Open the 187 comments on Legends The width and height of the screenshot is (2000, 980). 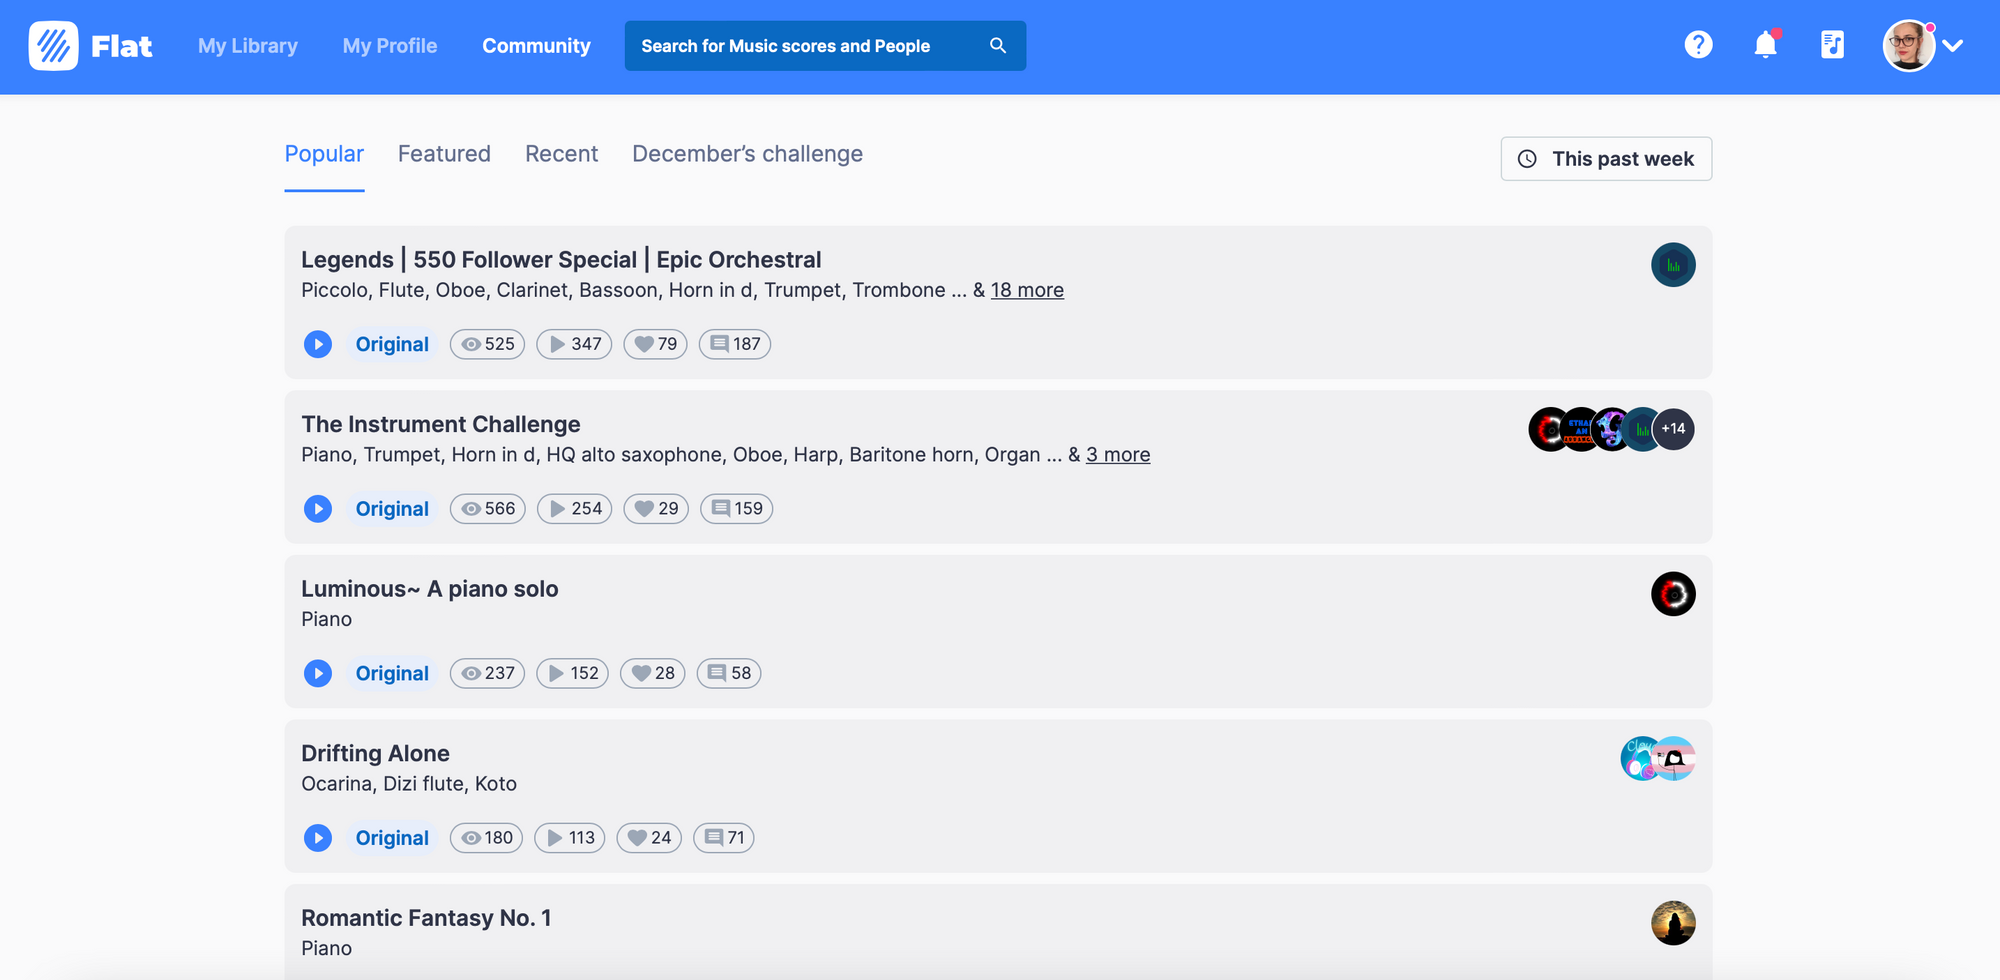click(x=735, y=344)
